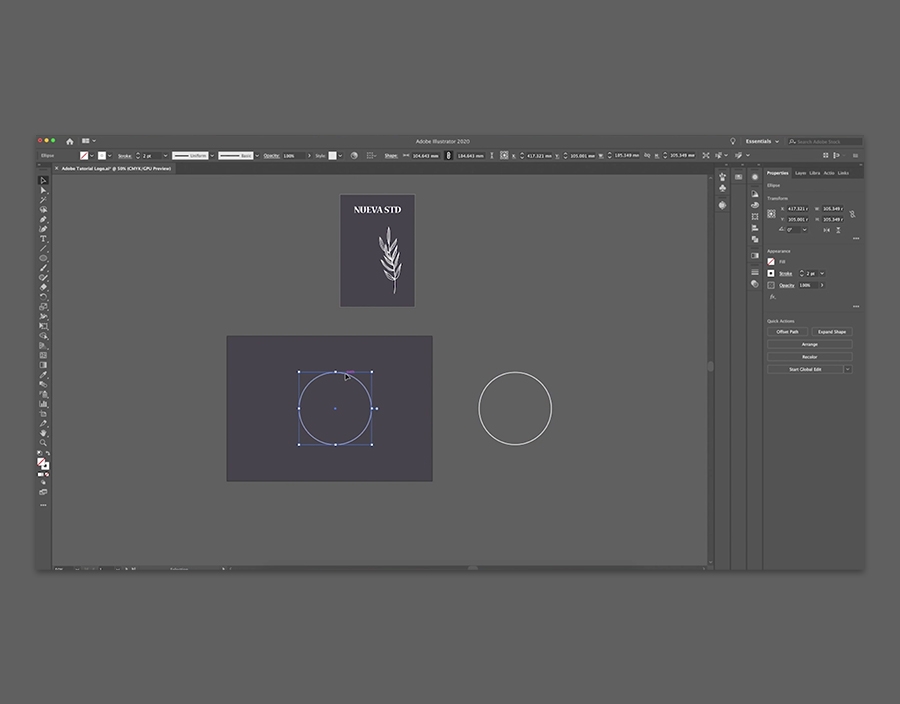Image resolution: width=900 pixels, height=704 pixels.
Task: Click the Home icon
Action: (69, 141)
